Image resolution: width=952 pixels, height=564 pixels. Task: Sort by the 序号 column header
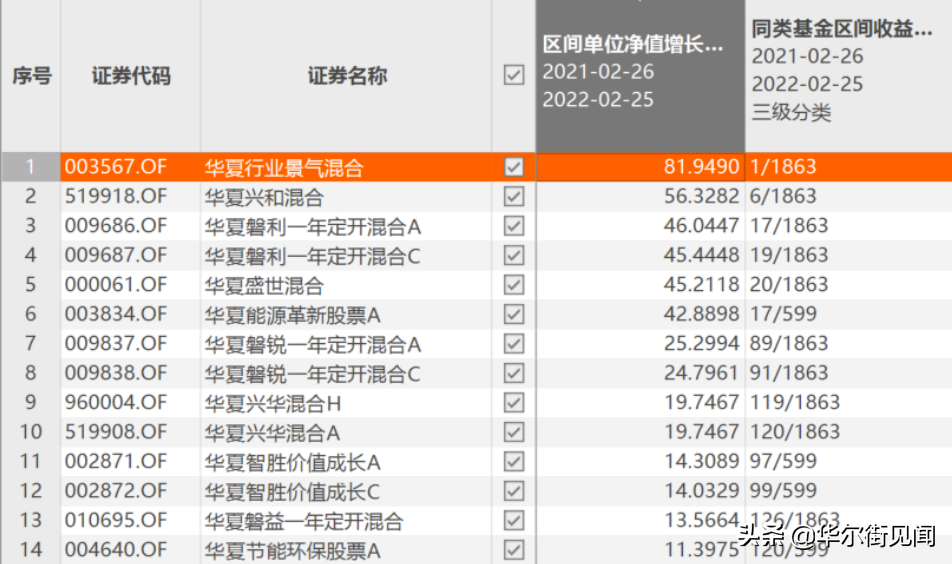click(x=32, y=76)
